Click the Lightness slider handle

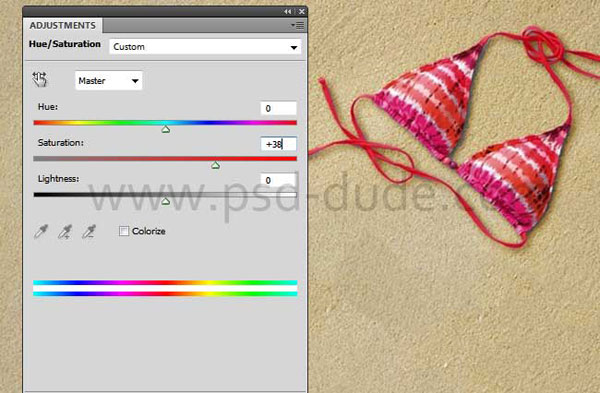coord(165,201)
